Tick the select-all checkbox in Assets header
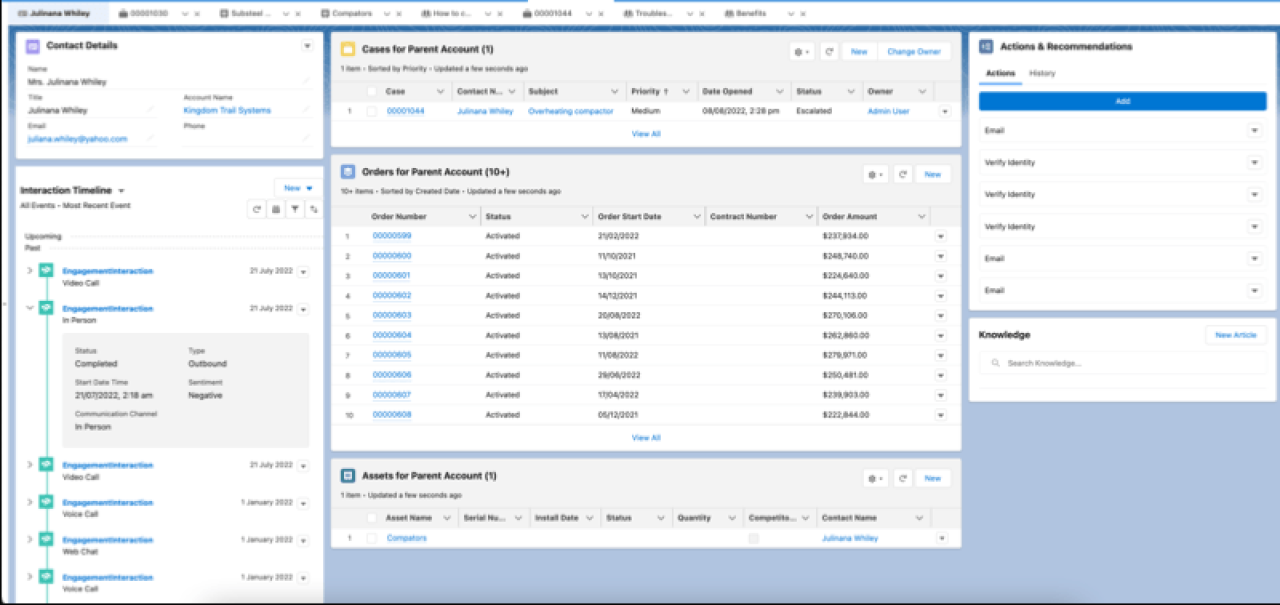 (372, 518)
